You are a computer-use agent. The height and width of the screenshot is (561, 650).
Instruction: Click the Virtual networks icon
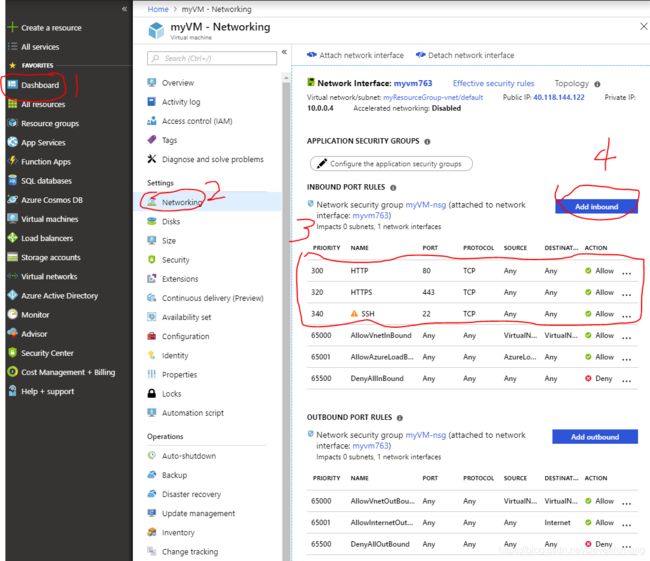pyautogui.click(x=12, y=276)
